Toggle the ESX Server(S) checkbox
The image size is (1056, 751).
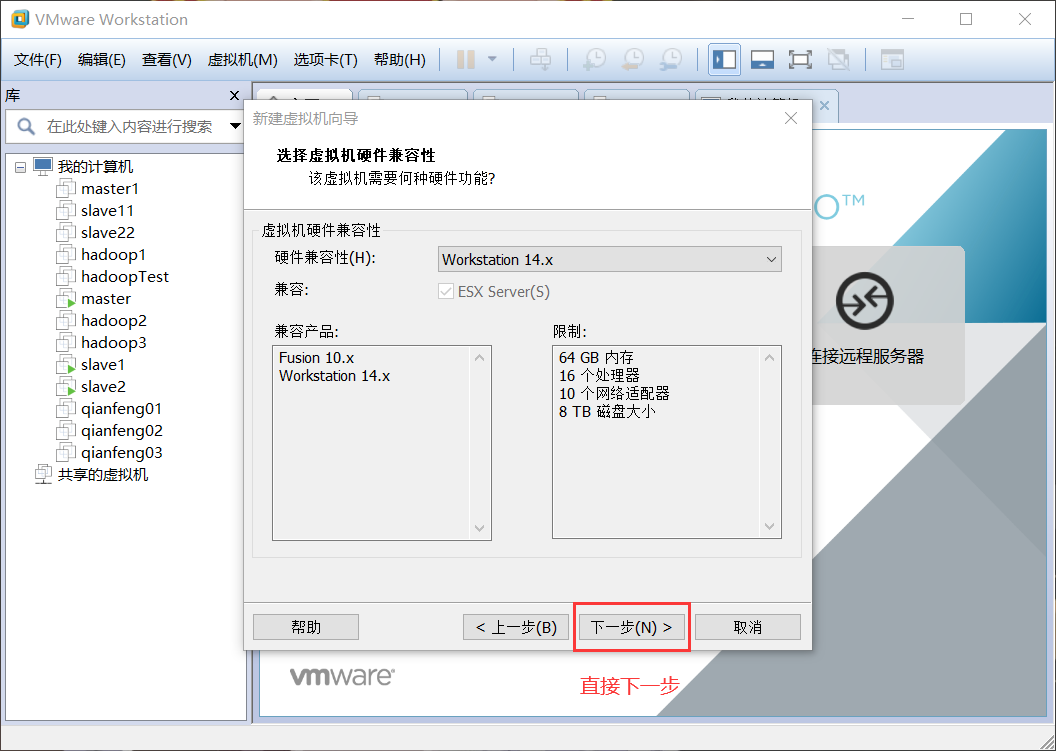[x=445, y=292]
